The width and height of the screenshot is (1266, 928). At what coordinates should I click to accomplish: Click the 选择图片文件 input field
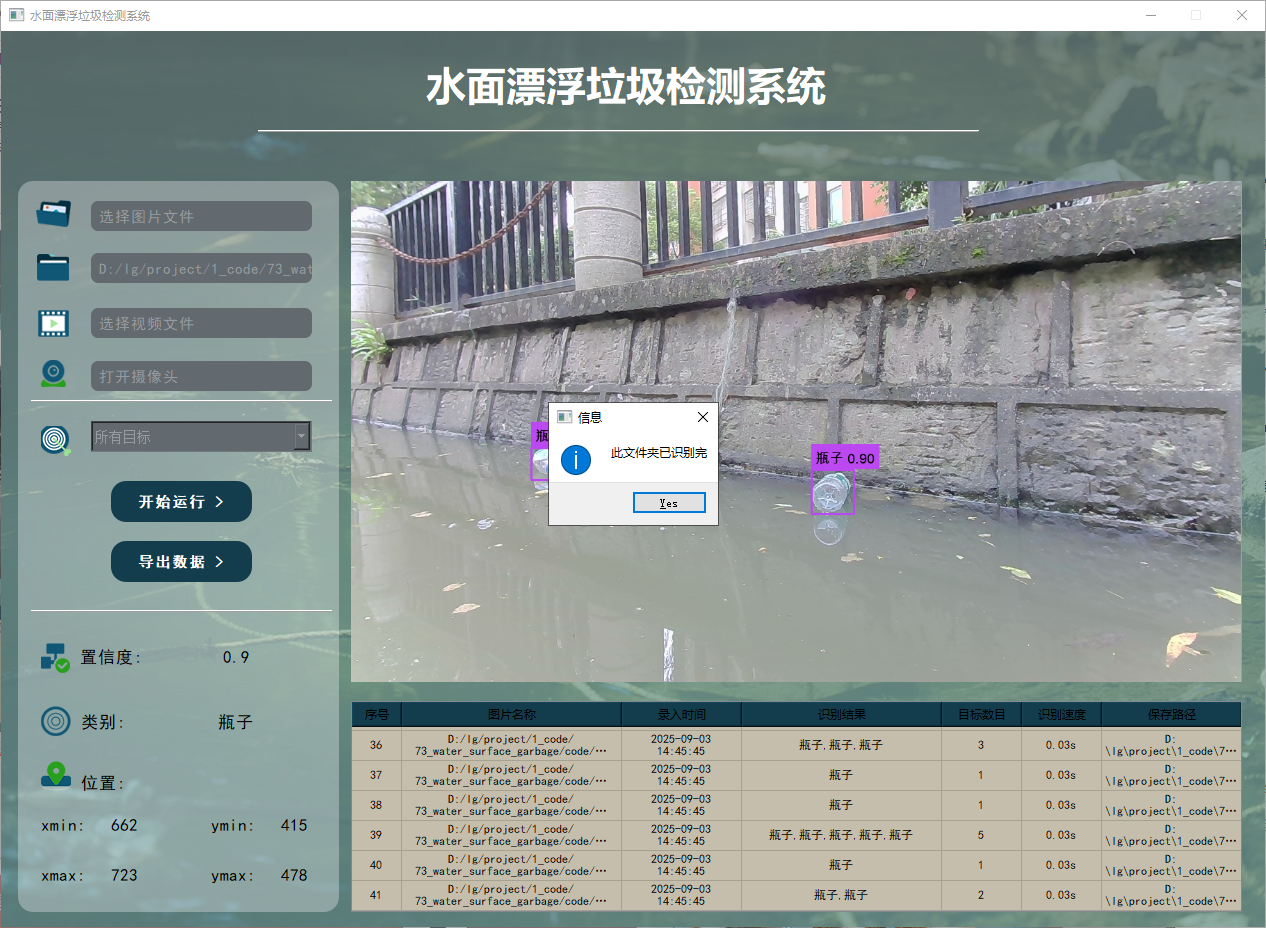(x=201, y=216)
